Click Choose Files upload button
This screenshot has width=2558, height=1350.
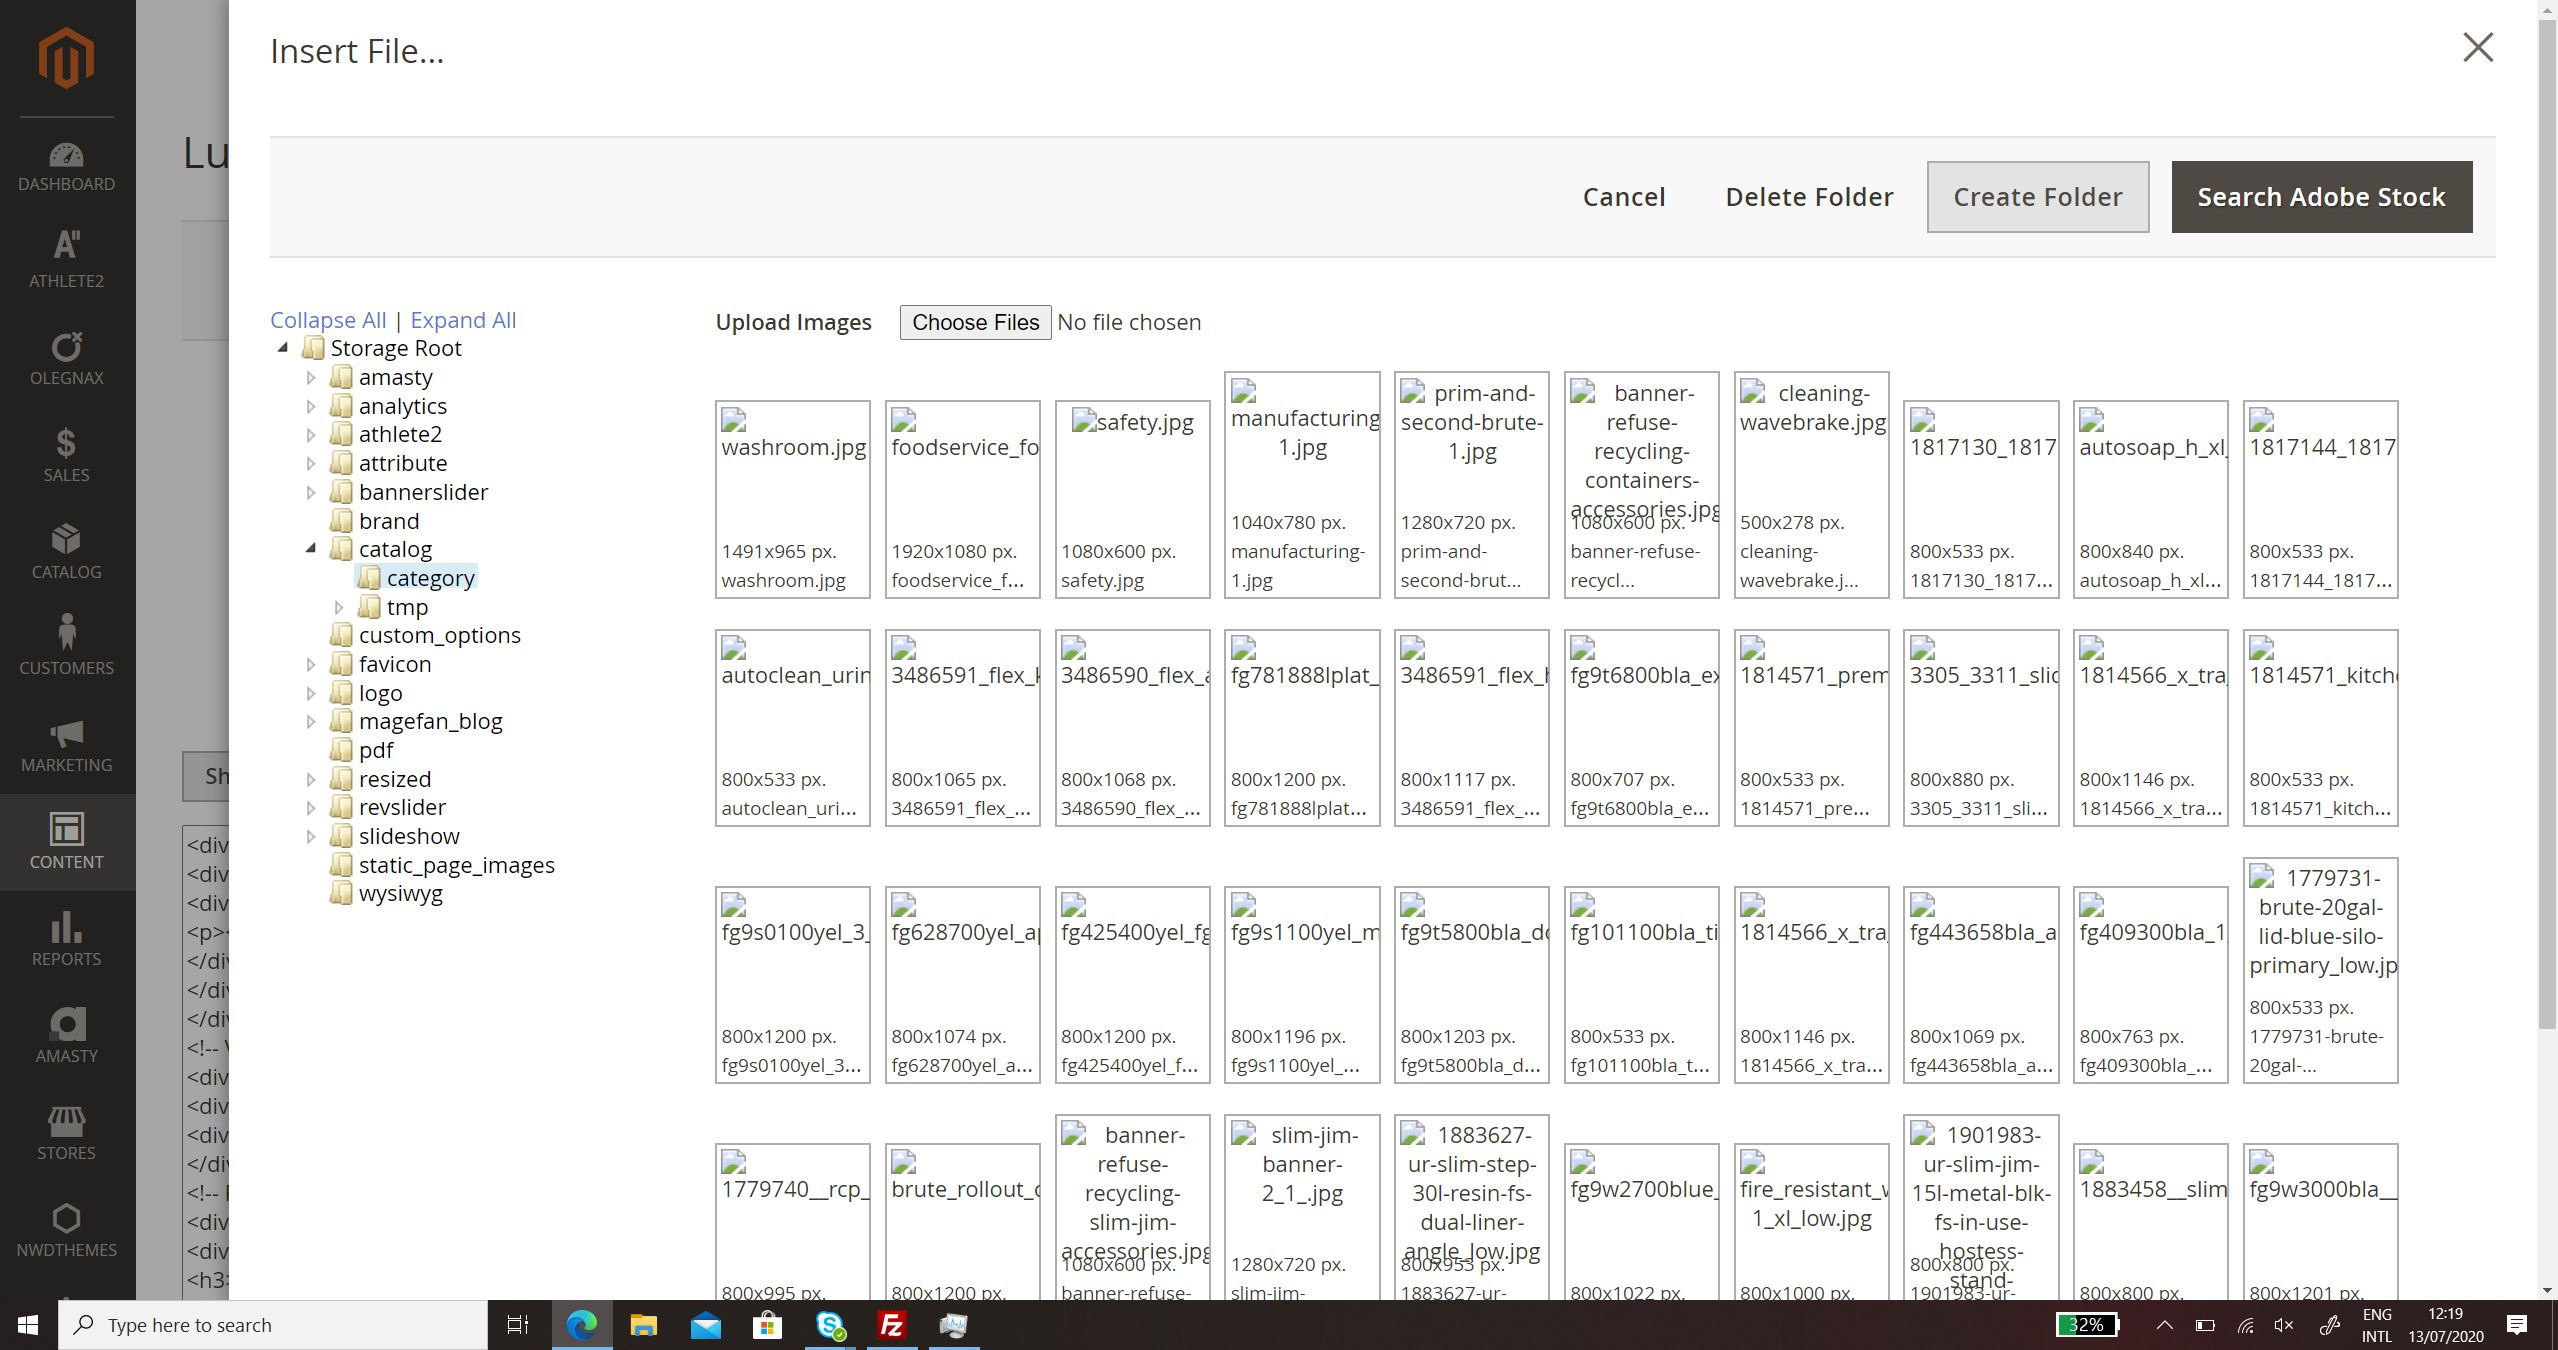(974, 321)
